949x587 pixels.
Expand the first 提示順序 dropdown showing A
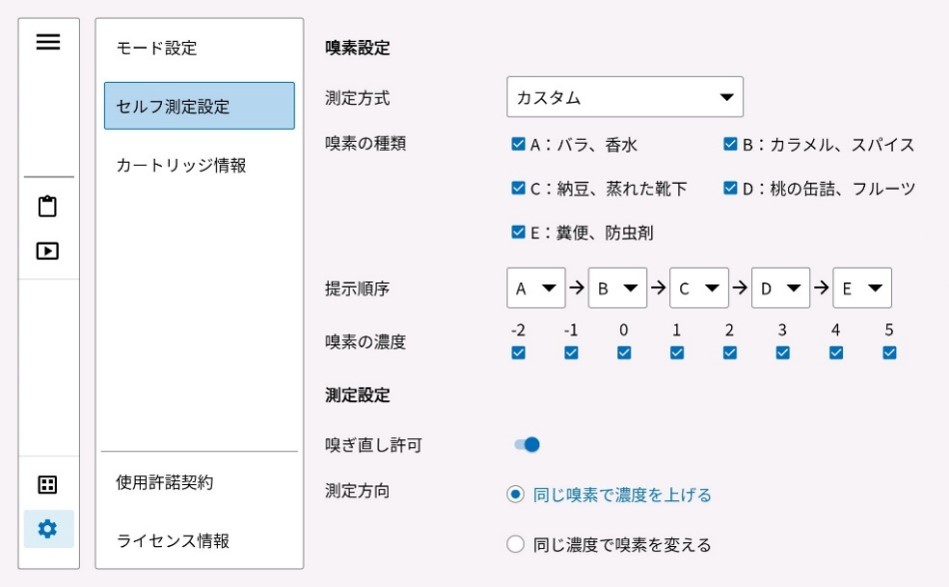pyautogui.click(x=536, y=288)
